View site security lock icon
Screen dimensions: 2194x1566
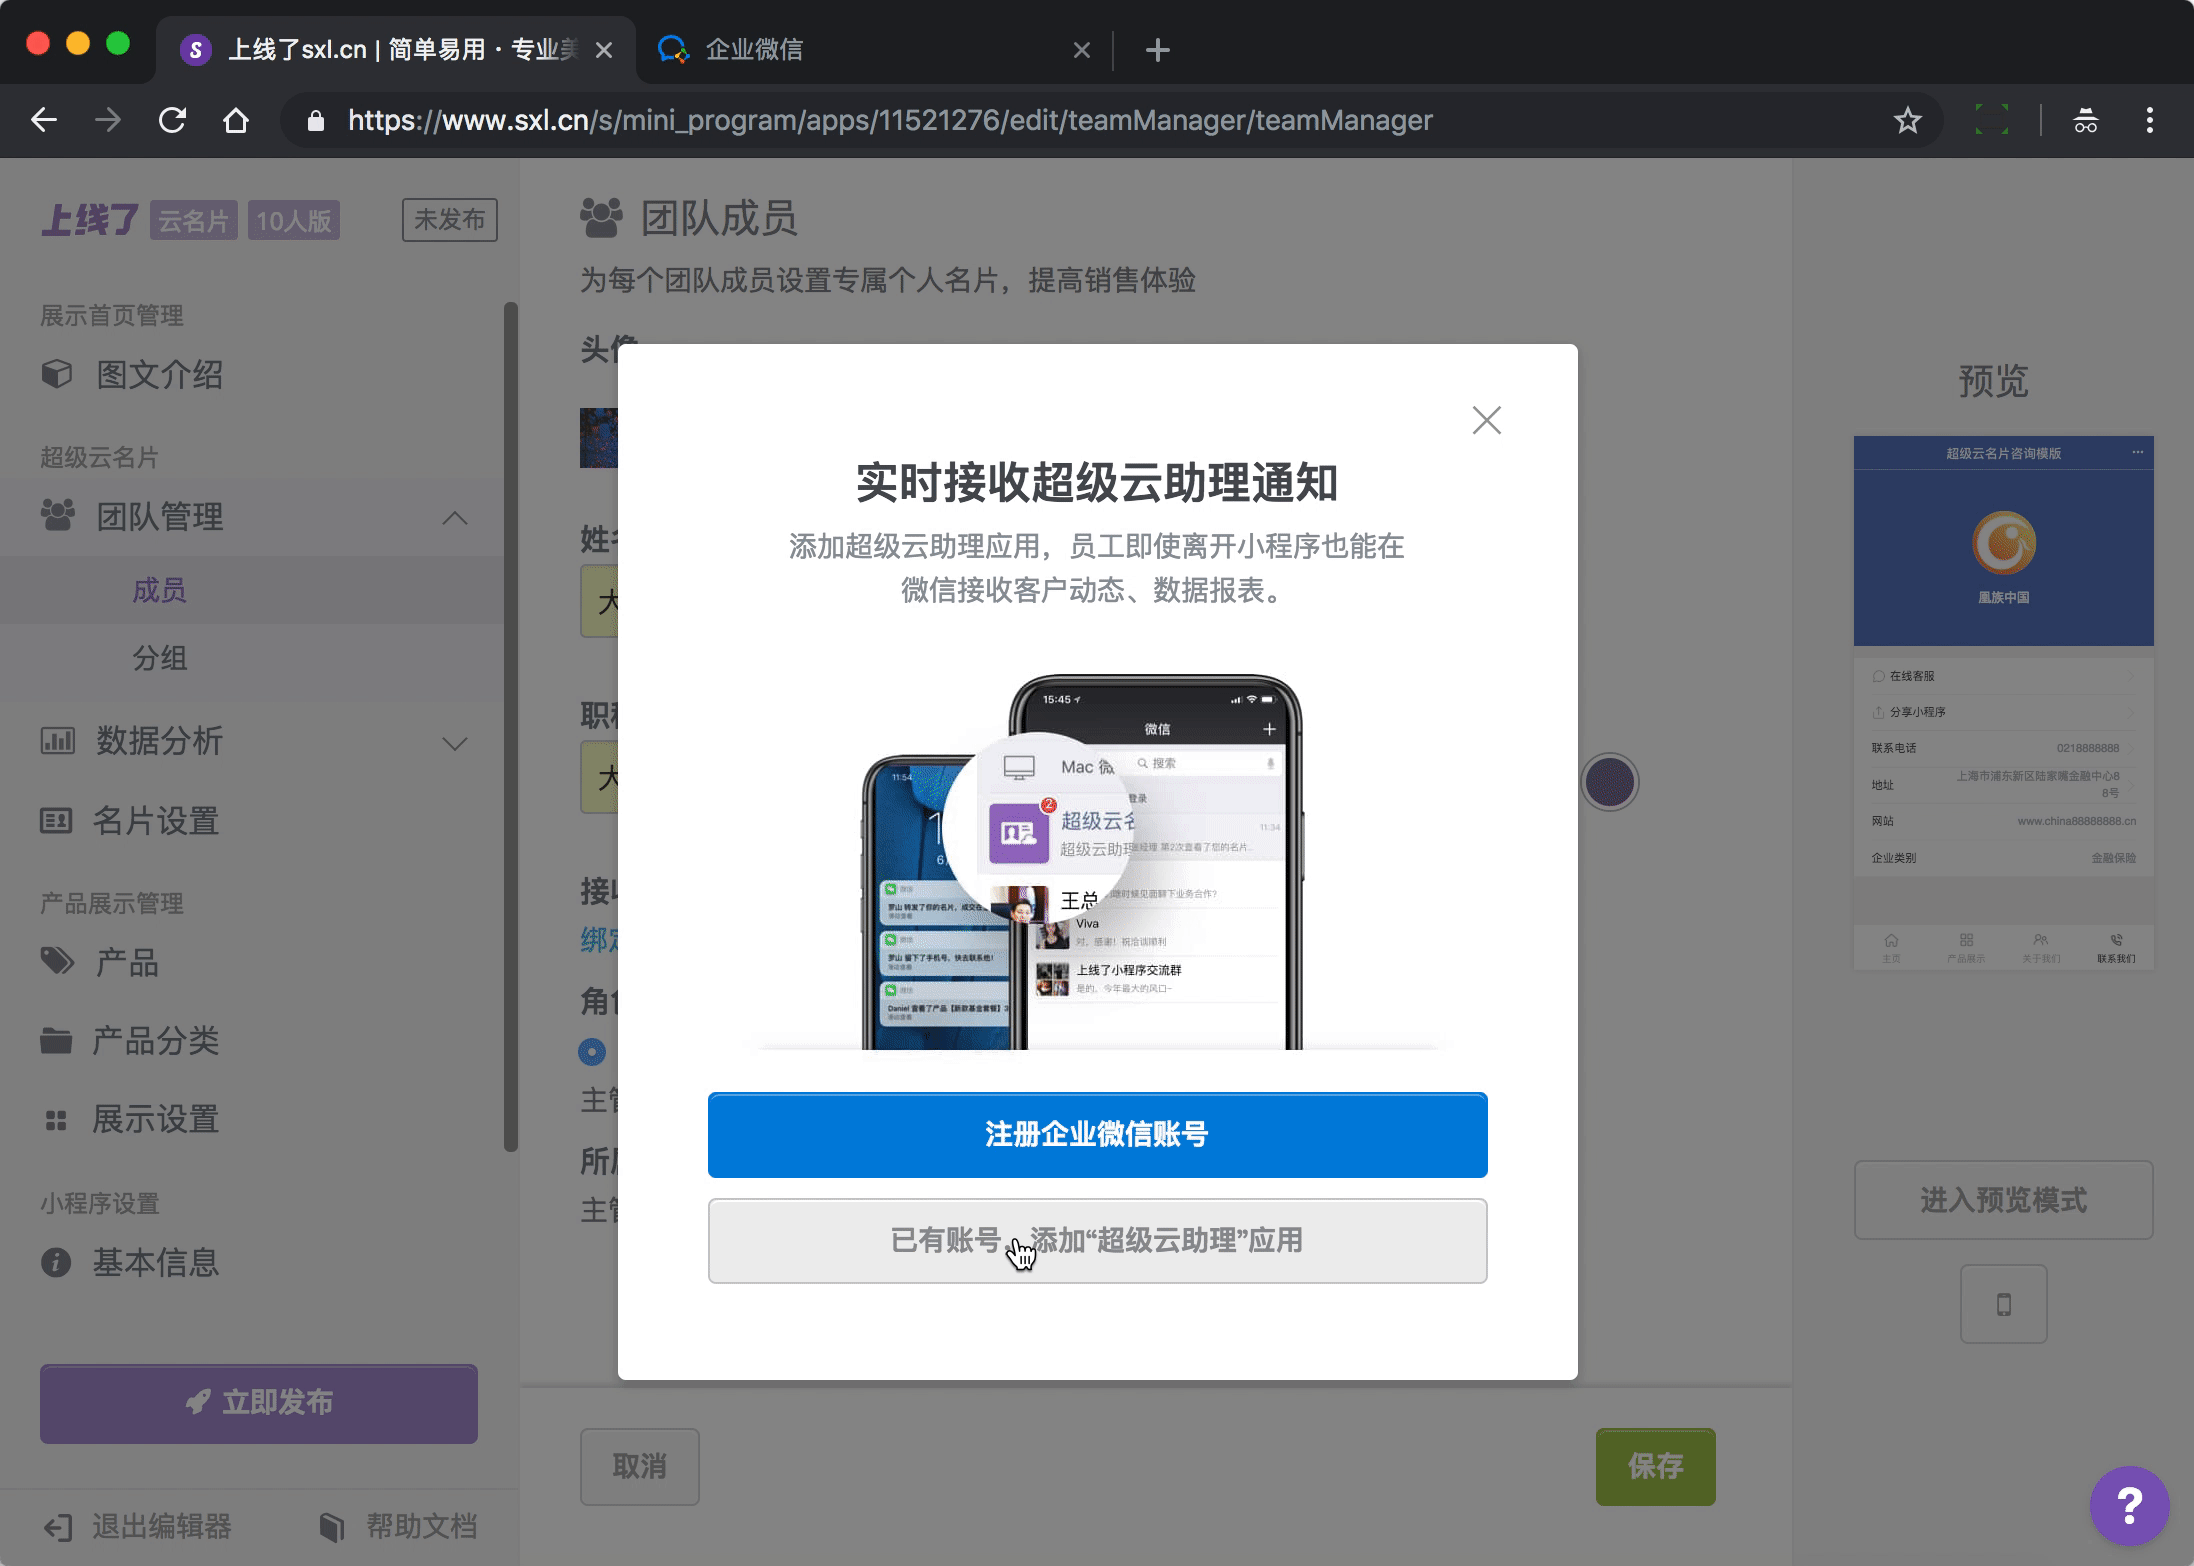pos(316,121)
